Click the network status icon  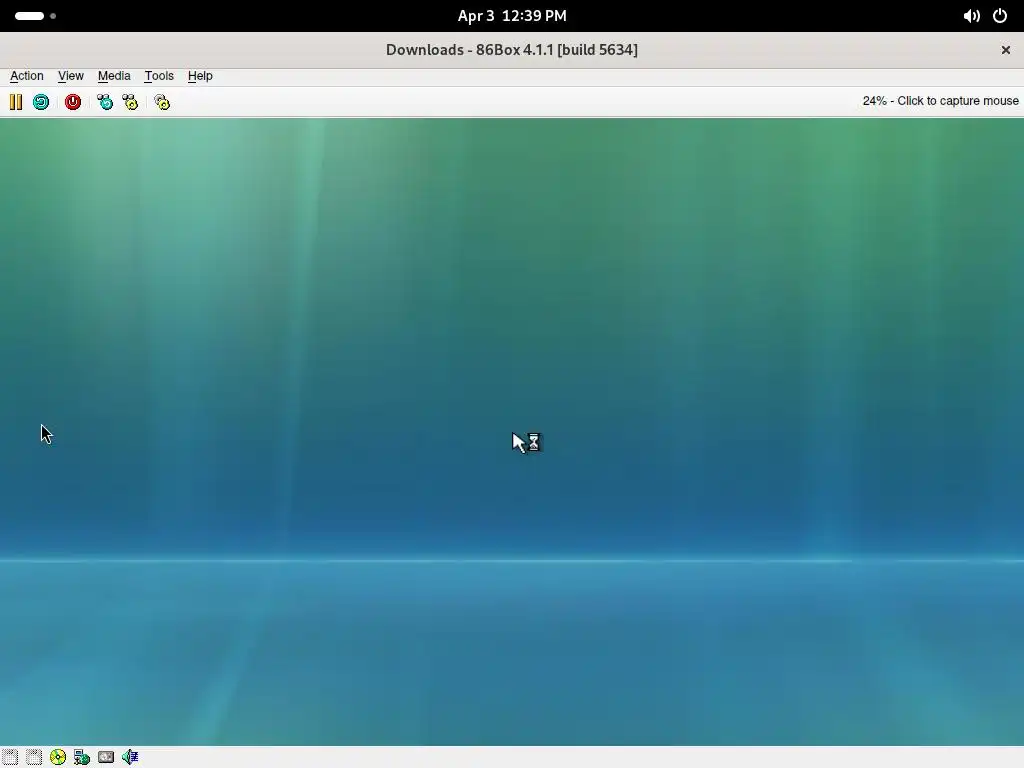pyautogui.click(x=82, y=757)
